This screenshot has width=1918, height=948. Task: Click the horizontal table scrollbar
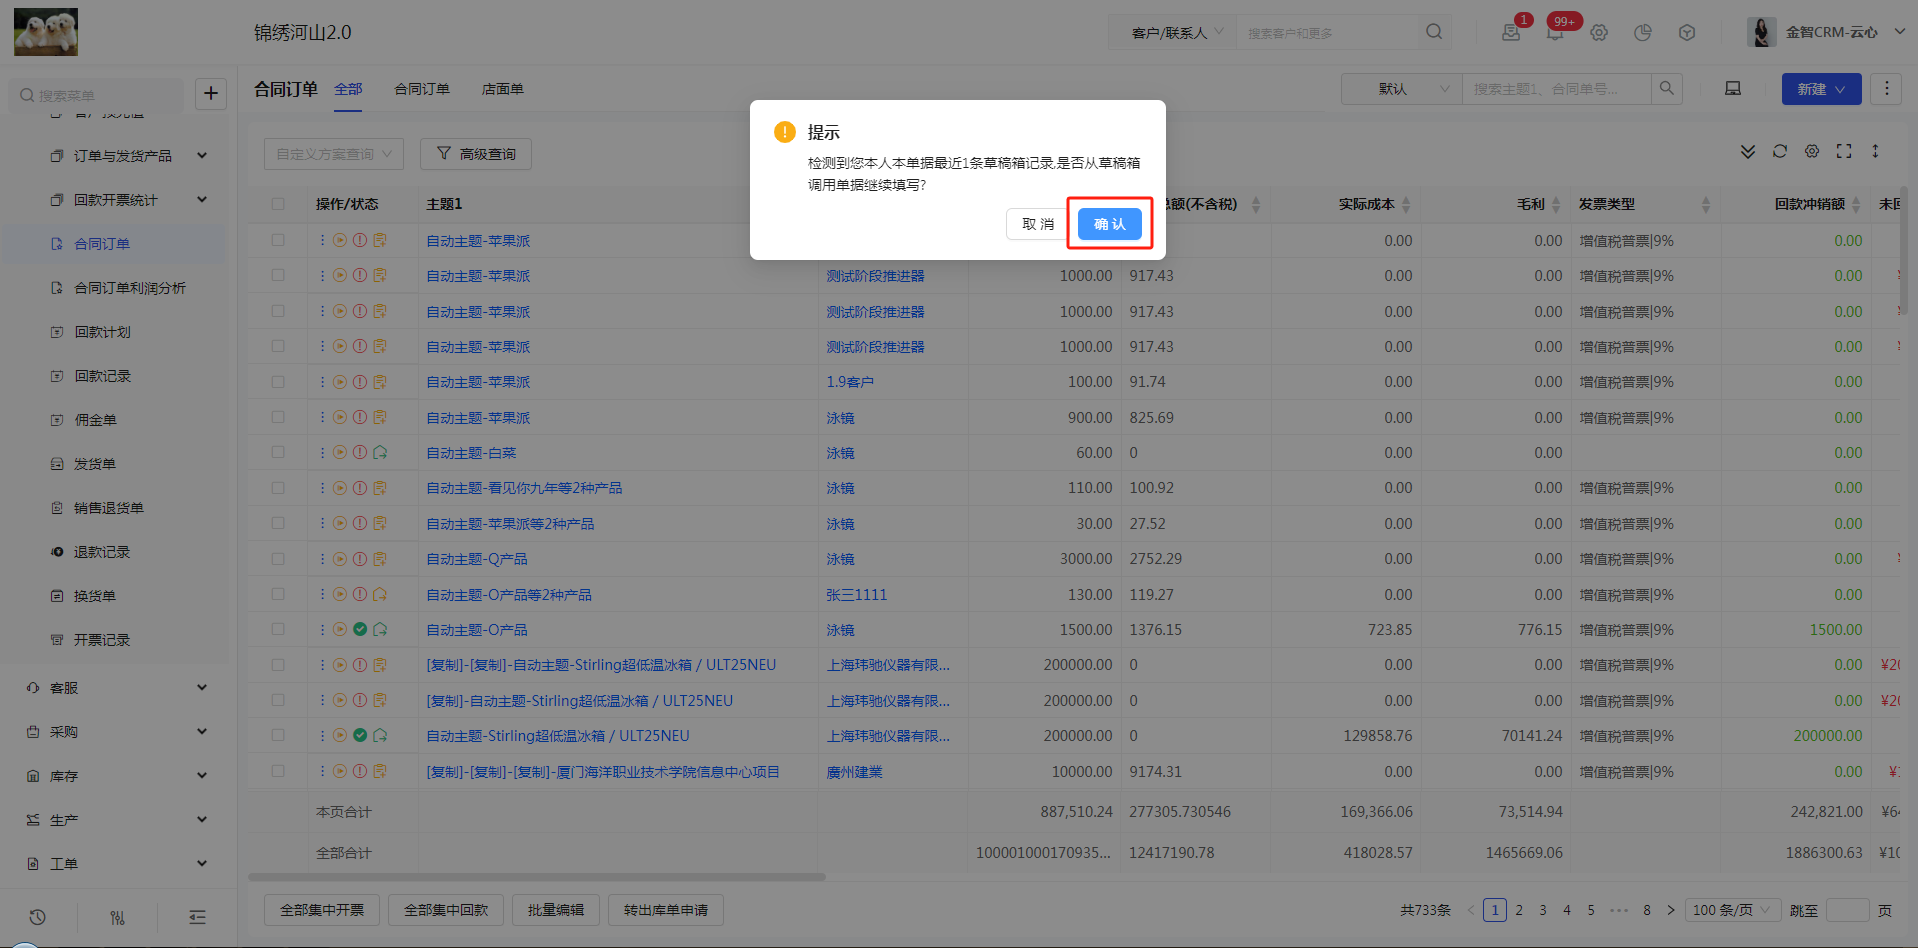click(x=537, y=877)
